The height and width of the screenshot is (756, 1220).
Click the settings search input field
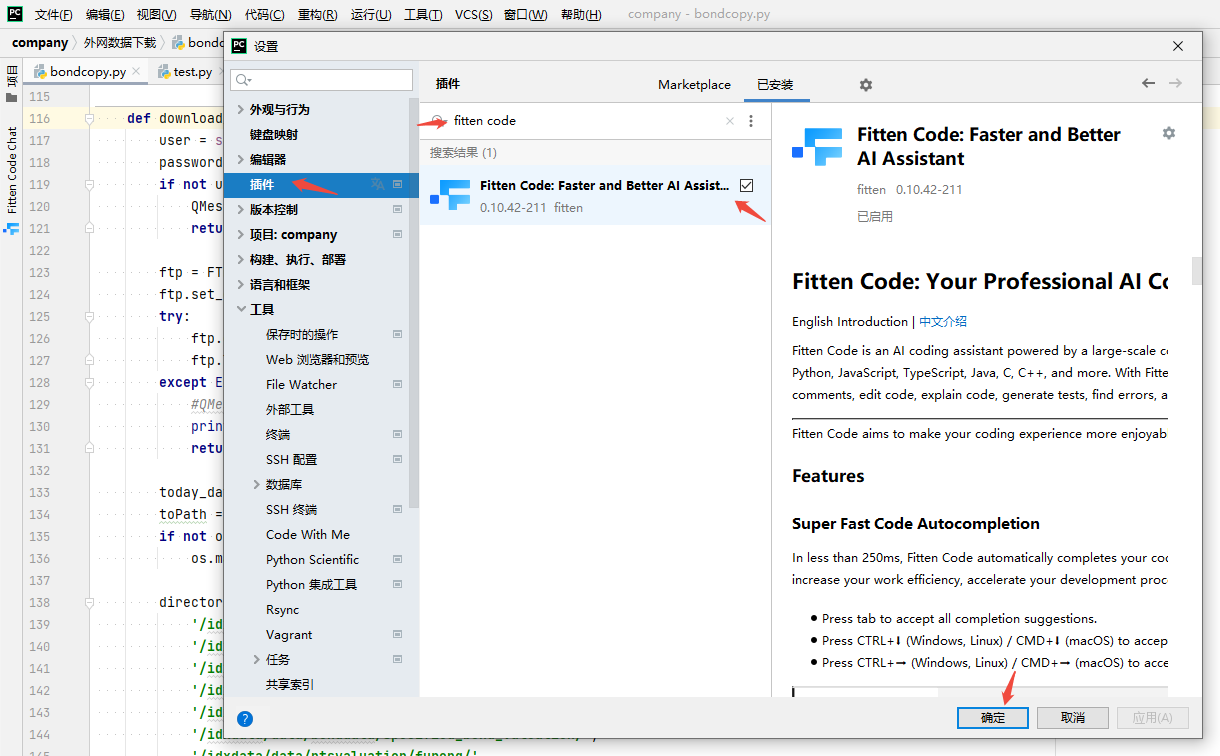click(x=321, y=80)
